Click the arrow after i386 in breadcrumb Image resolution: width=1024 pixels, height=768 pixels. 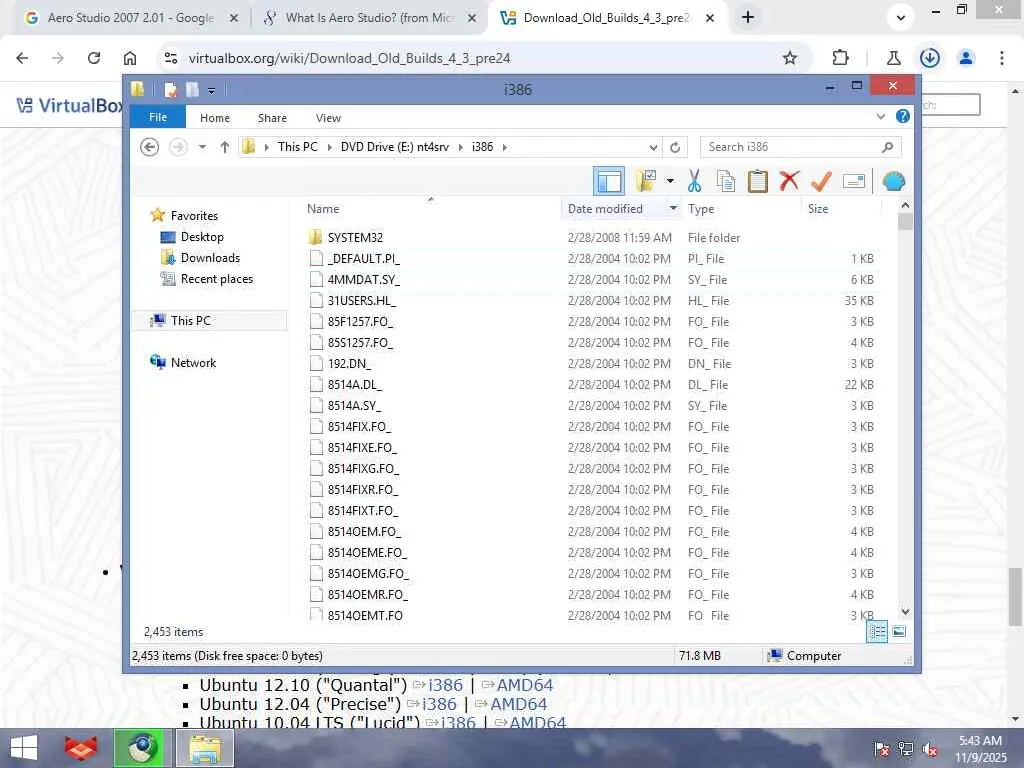tap(505, 148)
